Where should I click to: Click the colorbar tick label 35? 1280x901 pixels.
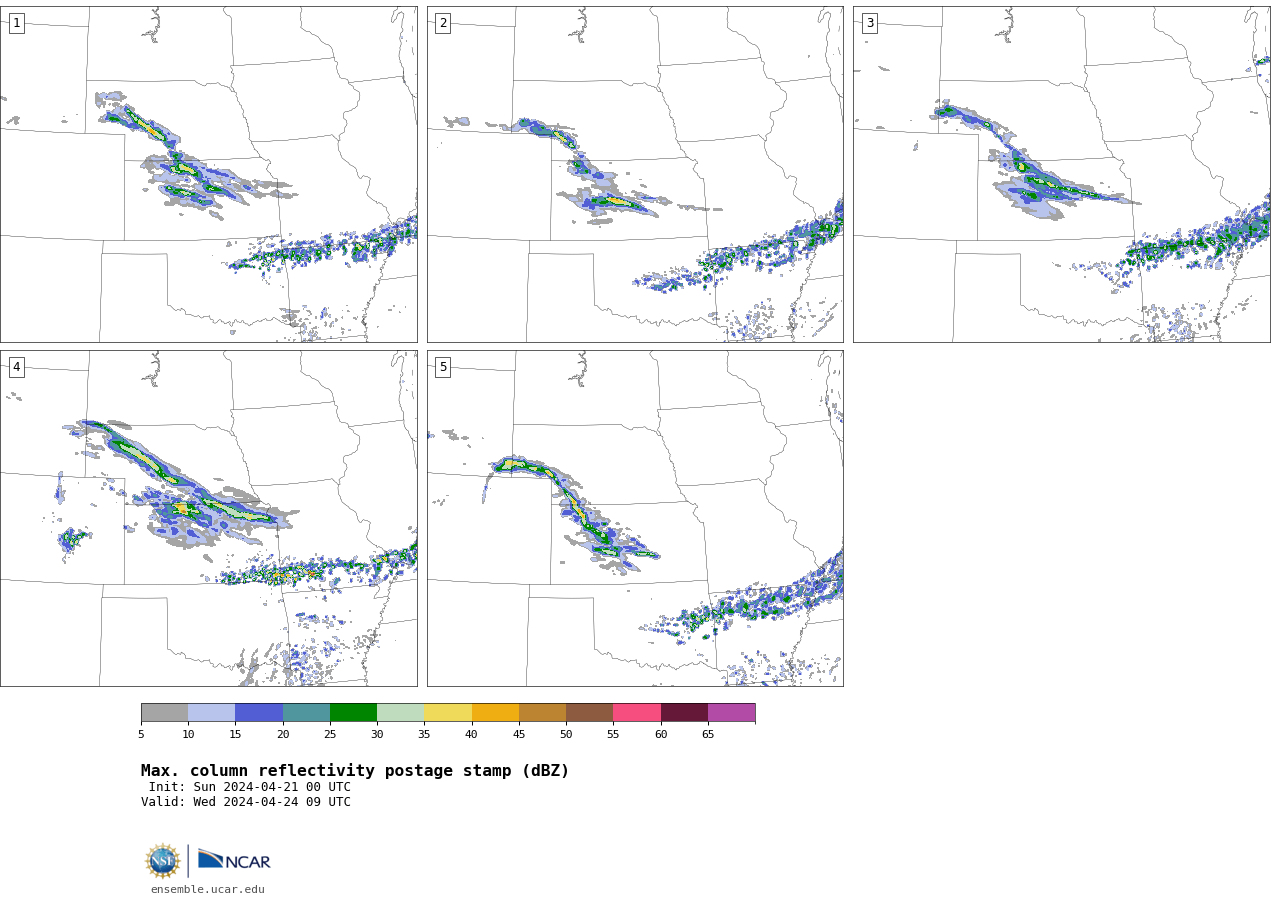point(424,735)
